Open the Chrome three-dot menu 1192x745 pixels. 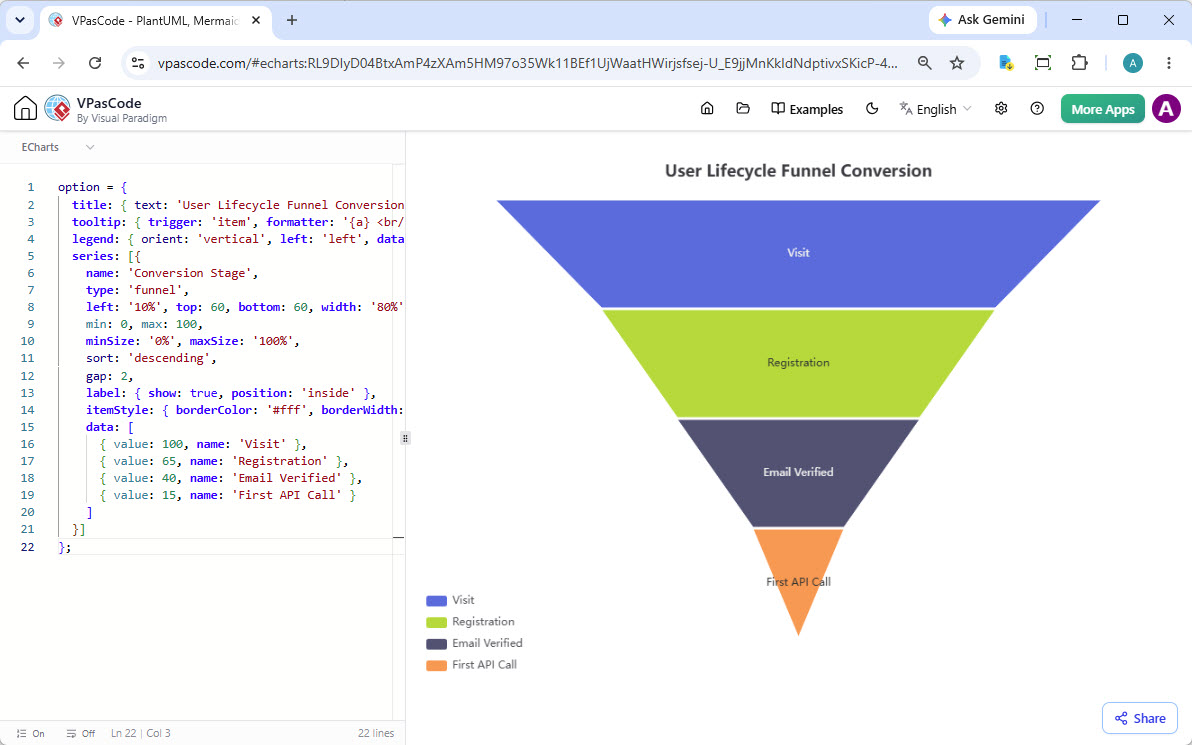(x=1169, y=63)
